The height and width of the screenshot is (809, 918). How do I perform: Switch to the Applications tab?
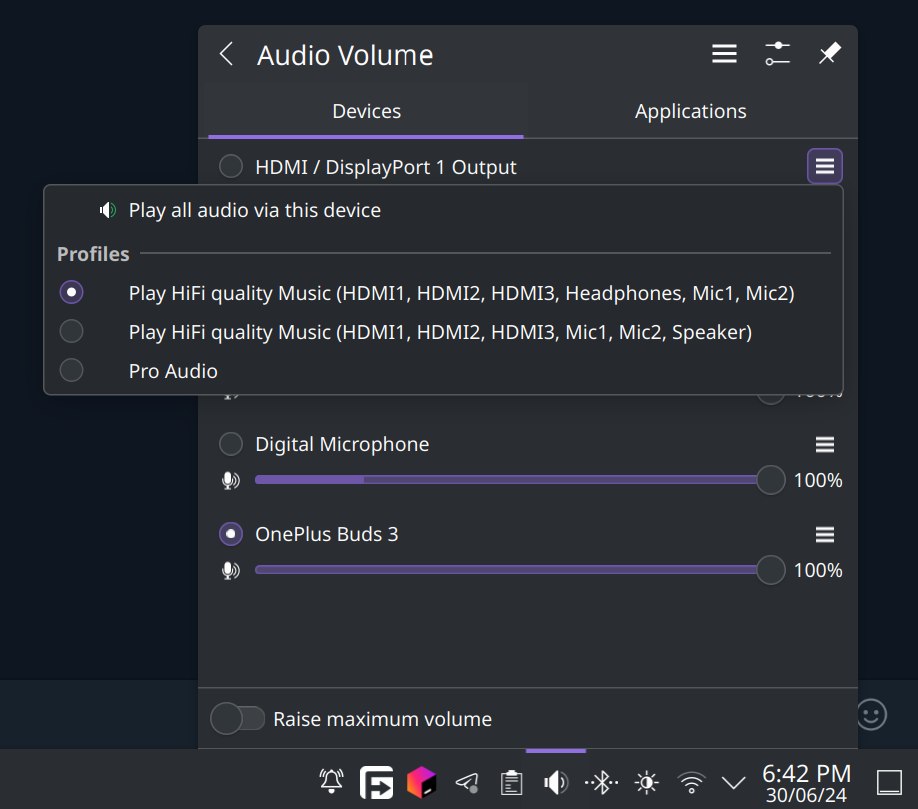(690, 111)
